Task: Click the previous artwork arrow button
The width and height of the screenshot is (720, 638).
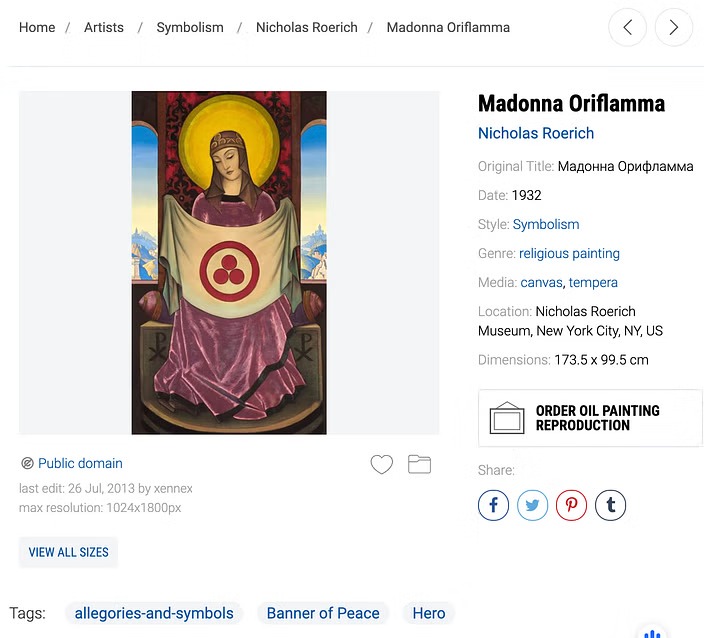Action: tap(627, 28)
